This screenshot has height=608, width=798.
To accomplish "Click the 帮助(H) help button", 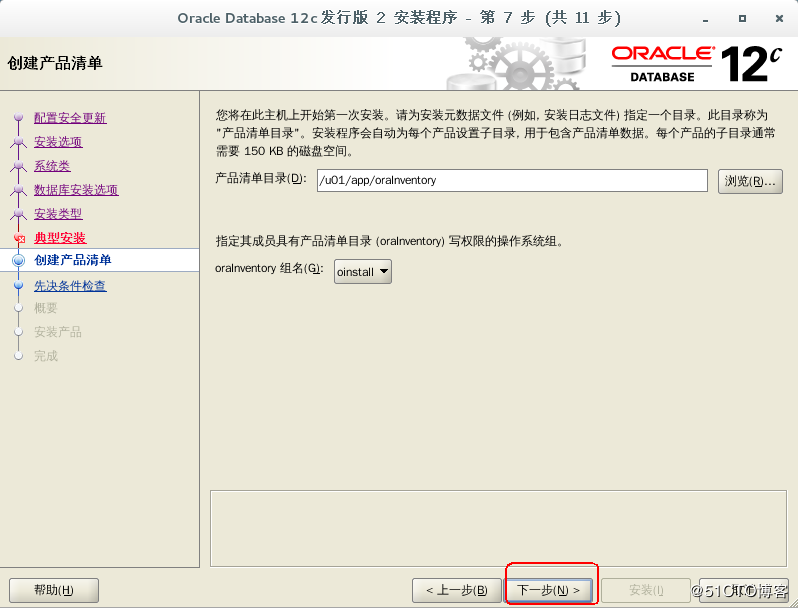I will click(54, 590).
